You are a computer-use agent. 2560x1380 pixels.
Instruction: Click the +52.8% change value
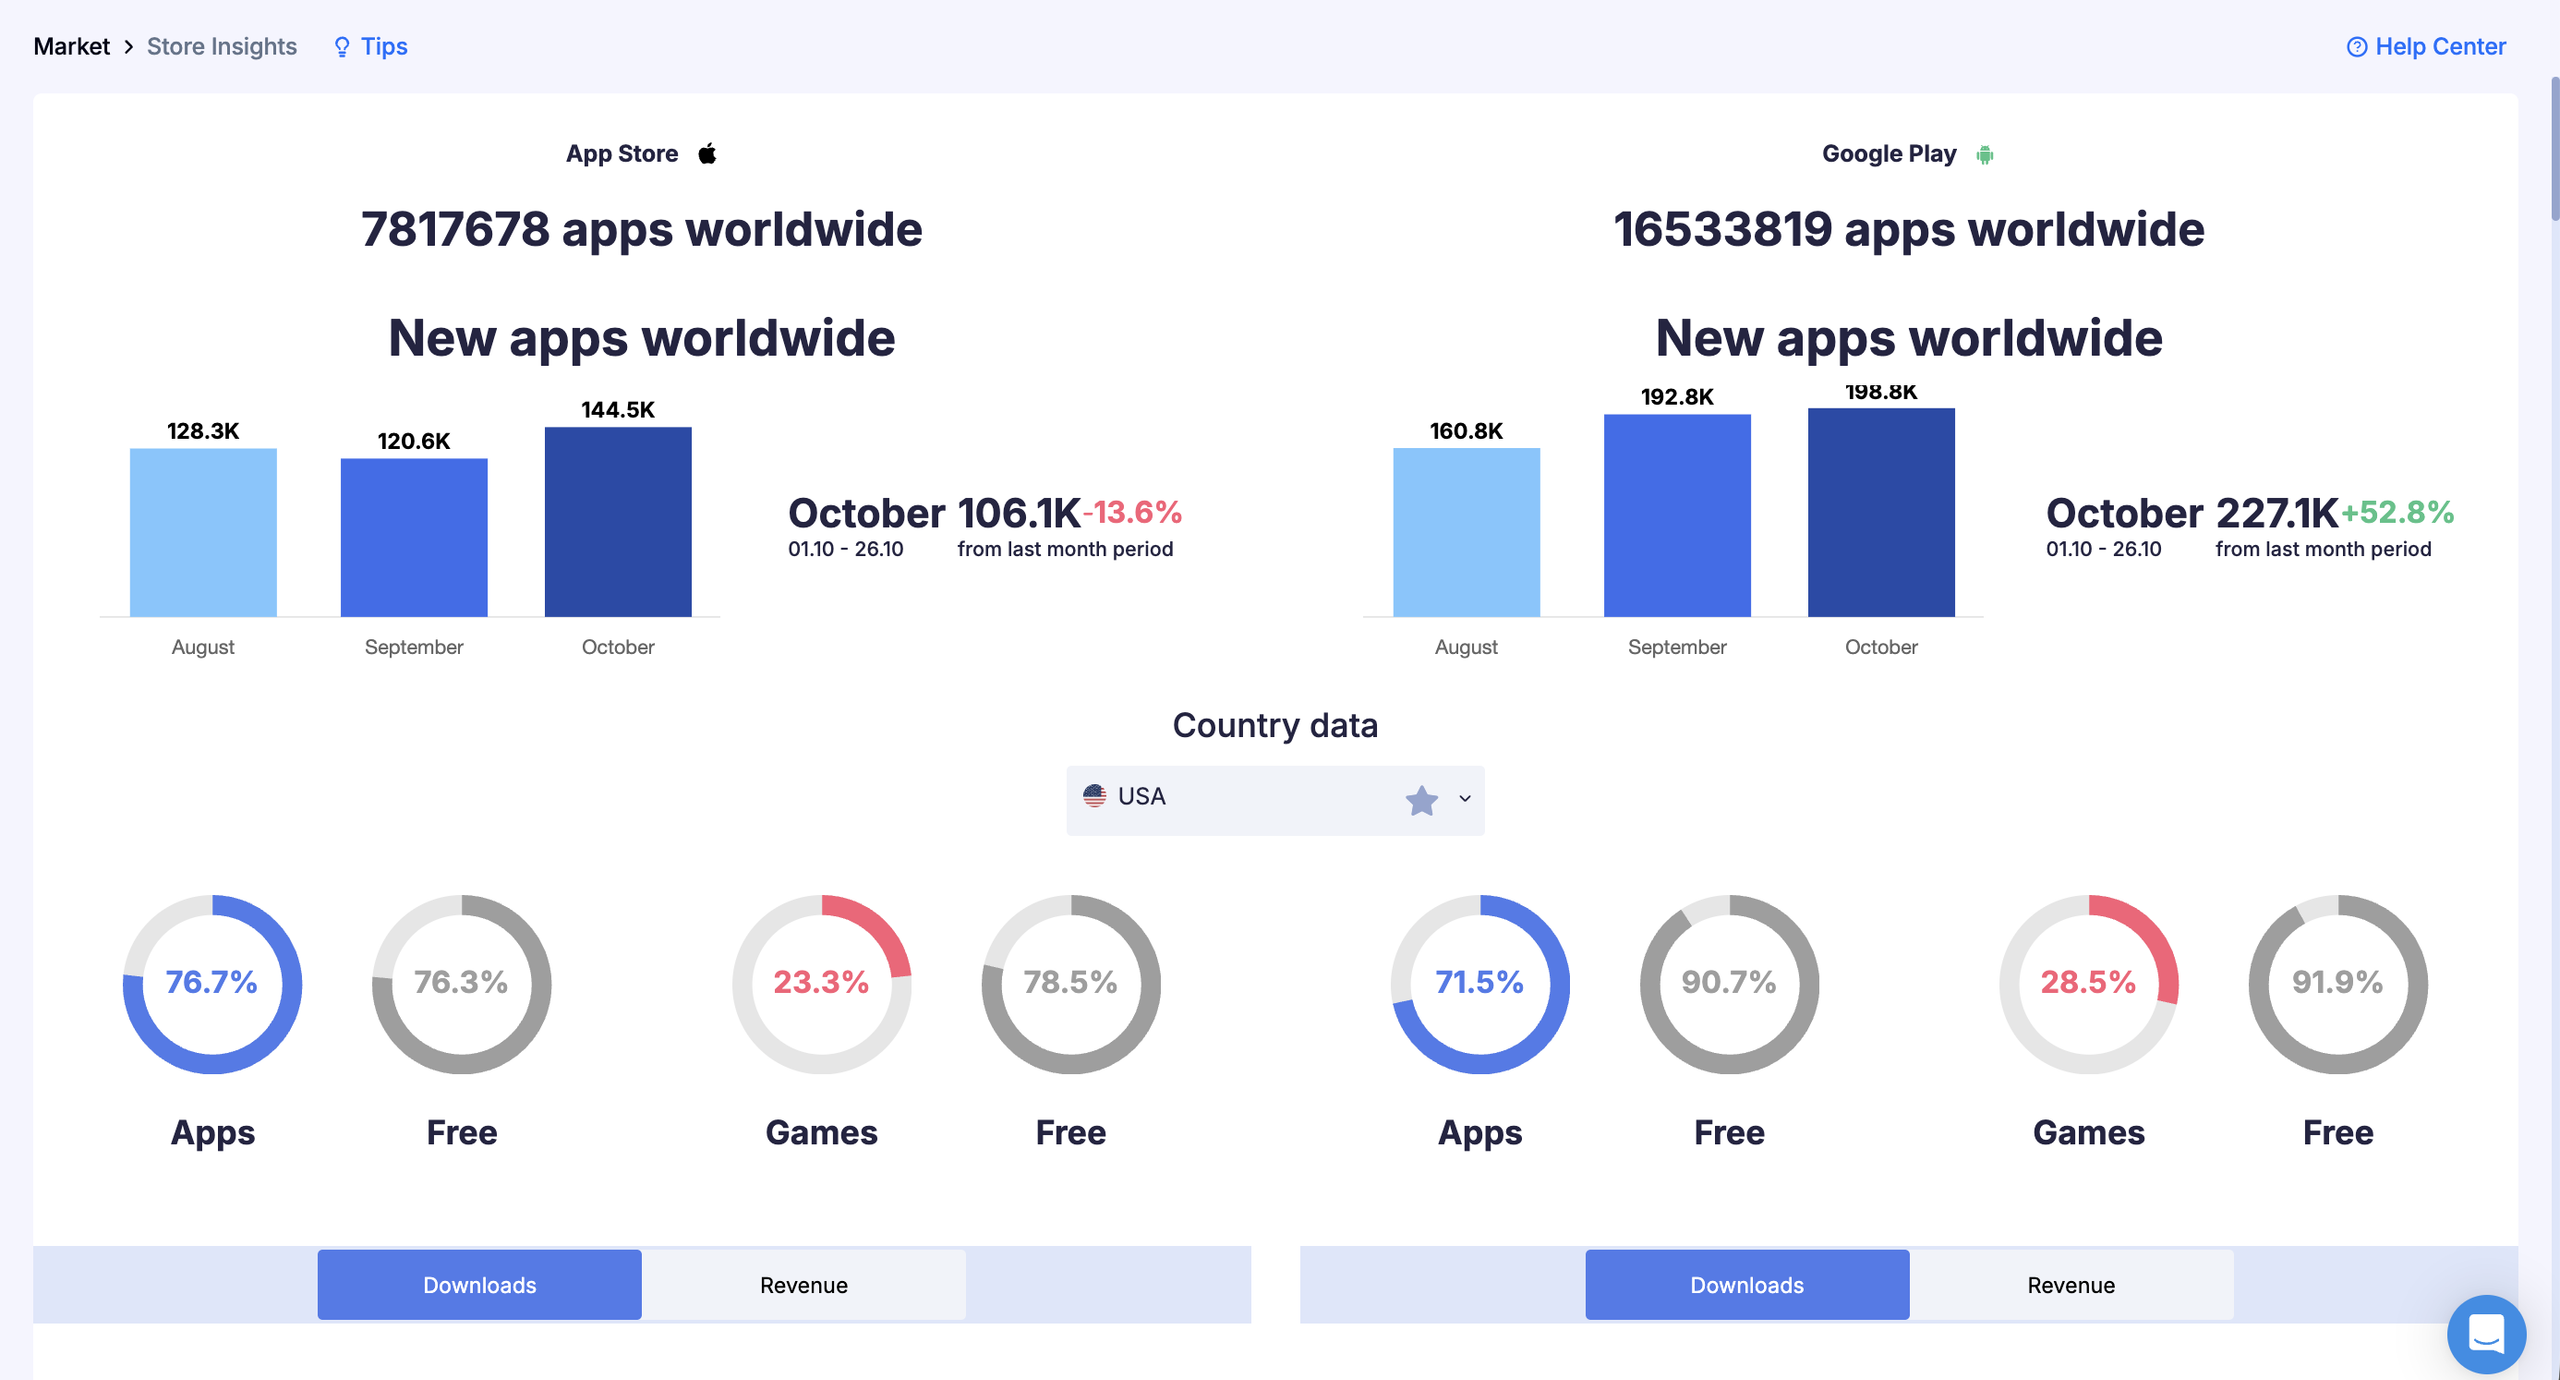coord(2397,512)
